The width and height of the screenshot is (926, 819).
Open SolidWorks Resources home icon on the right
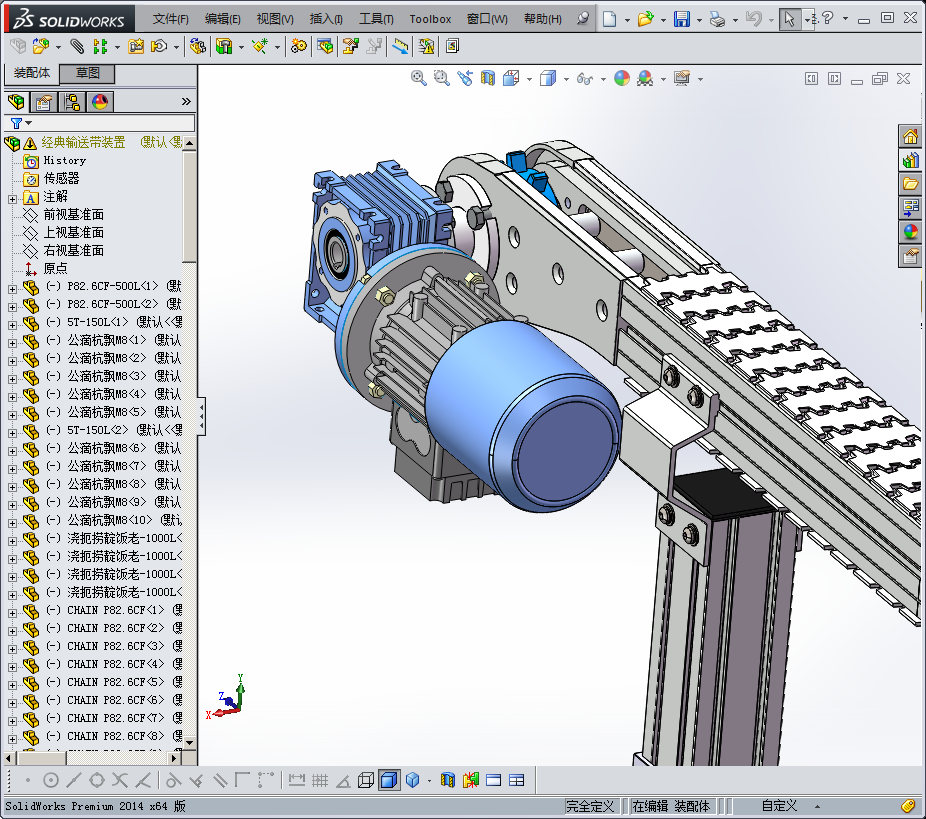click(910, 136)
